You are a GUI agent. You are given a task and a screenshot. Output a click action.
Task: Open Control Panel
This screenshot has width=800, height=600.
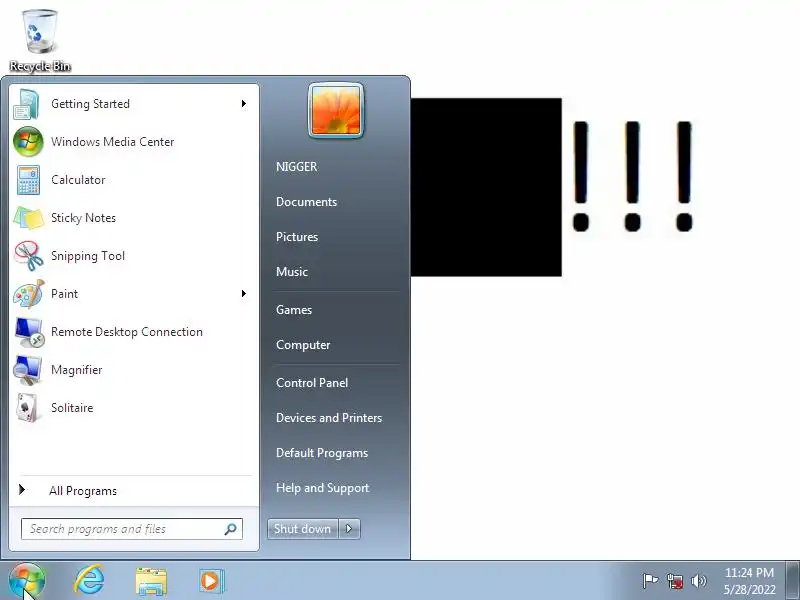click(312, 383)
